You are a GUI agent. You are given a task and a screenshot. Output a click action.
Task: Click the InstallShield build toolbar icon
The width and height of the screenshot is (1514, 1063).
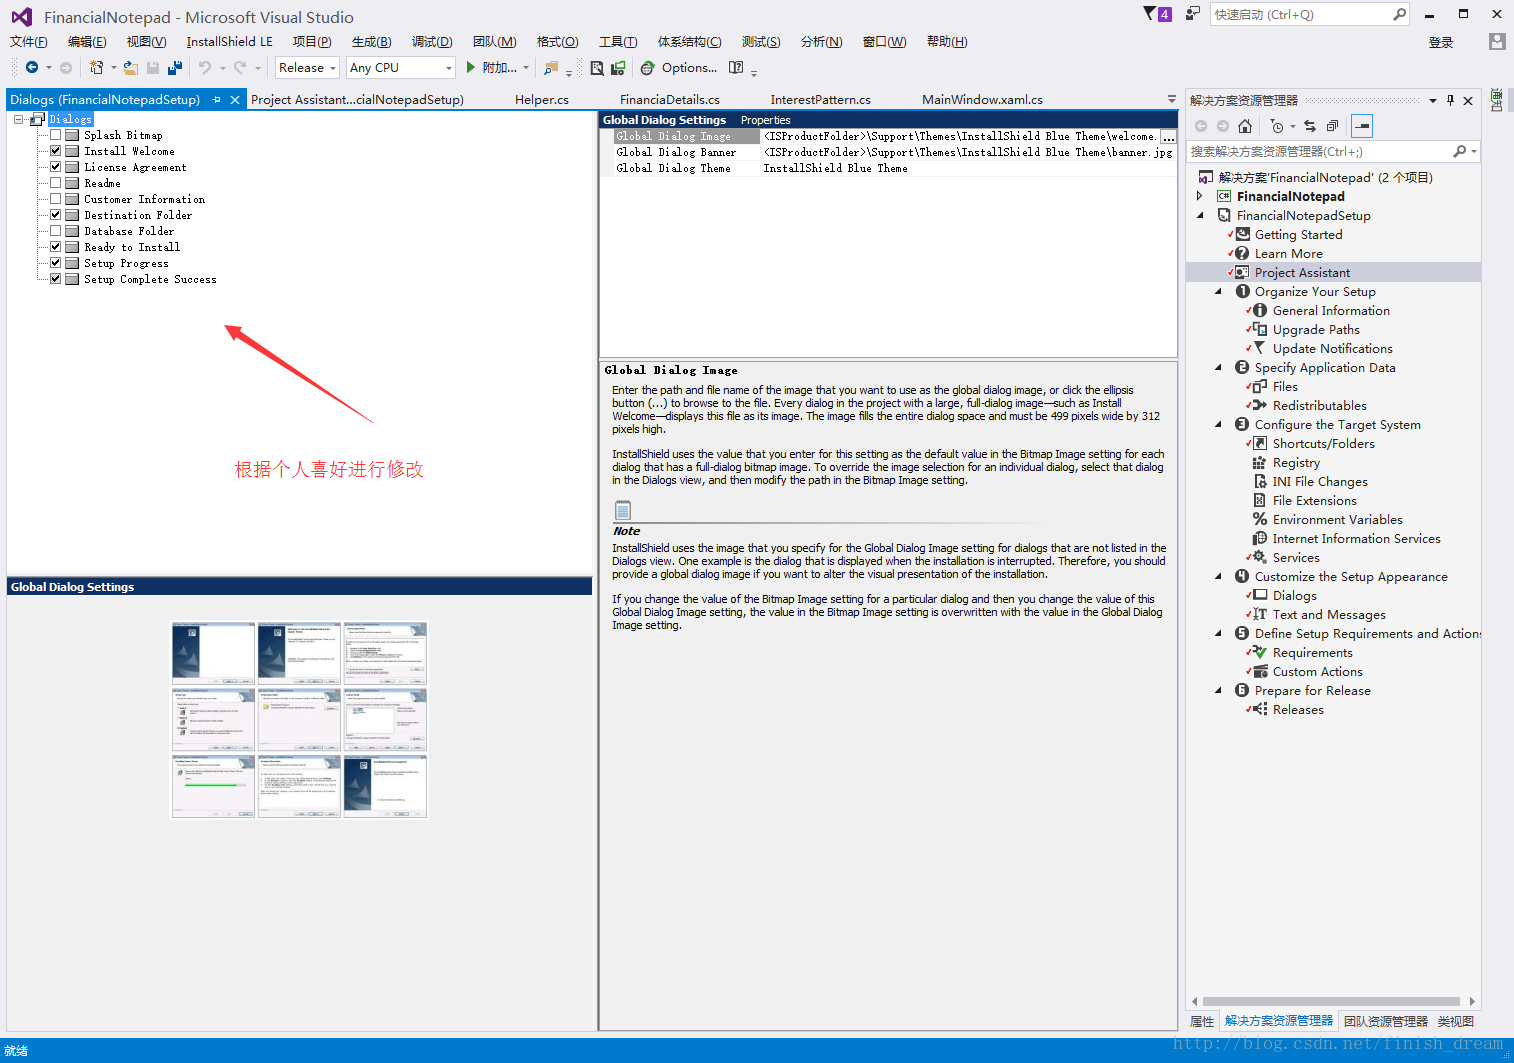click(x=618, y=67)
